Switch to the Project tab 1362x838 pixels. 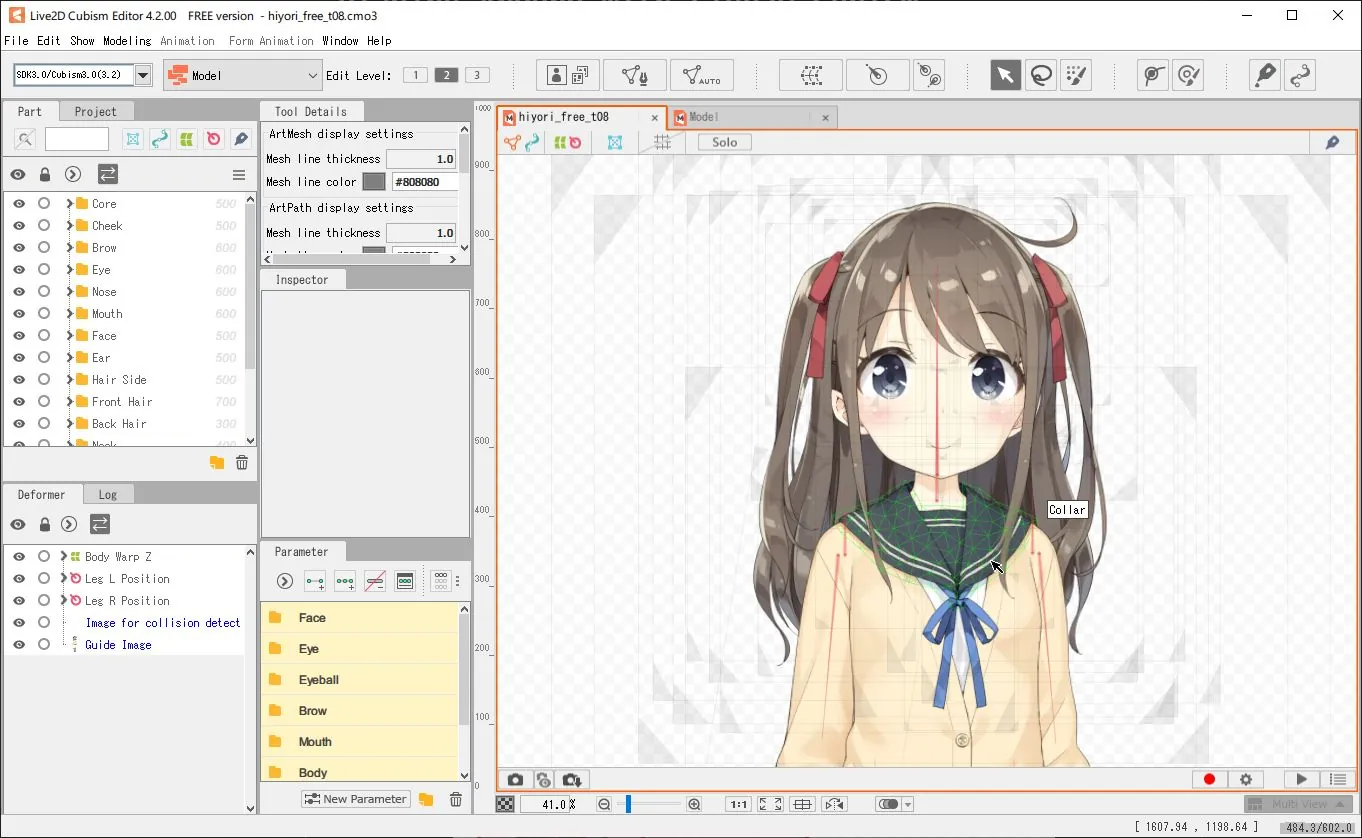(95, 111)
